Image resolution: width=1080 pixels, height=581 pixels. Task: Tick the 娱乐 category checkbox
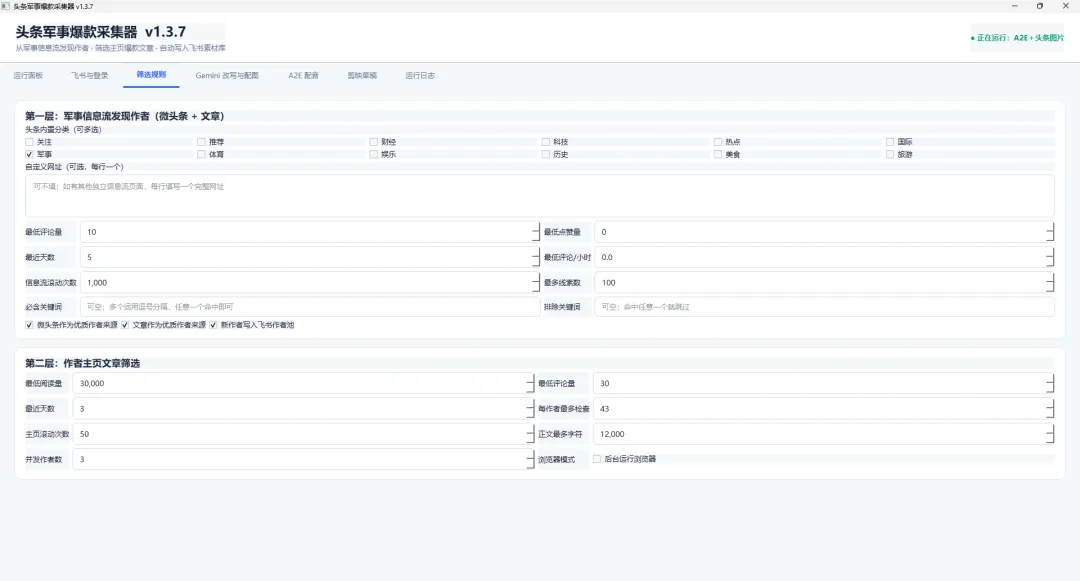point(373,154)
